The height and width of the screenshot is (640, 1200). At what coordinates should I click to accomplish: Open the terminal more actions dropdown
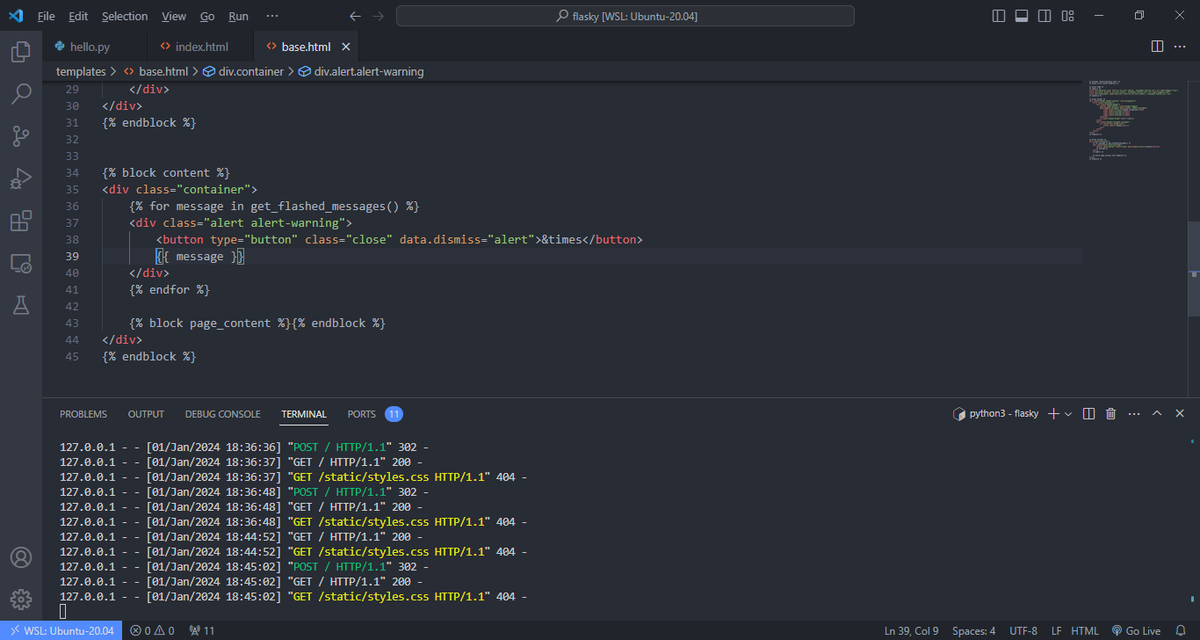[x=1133, y=412]
